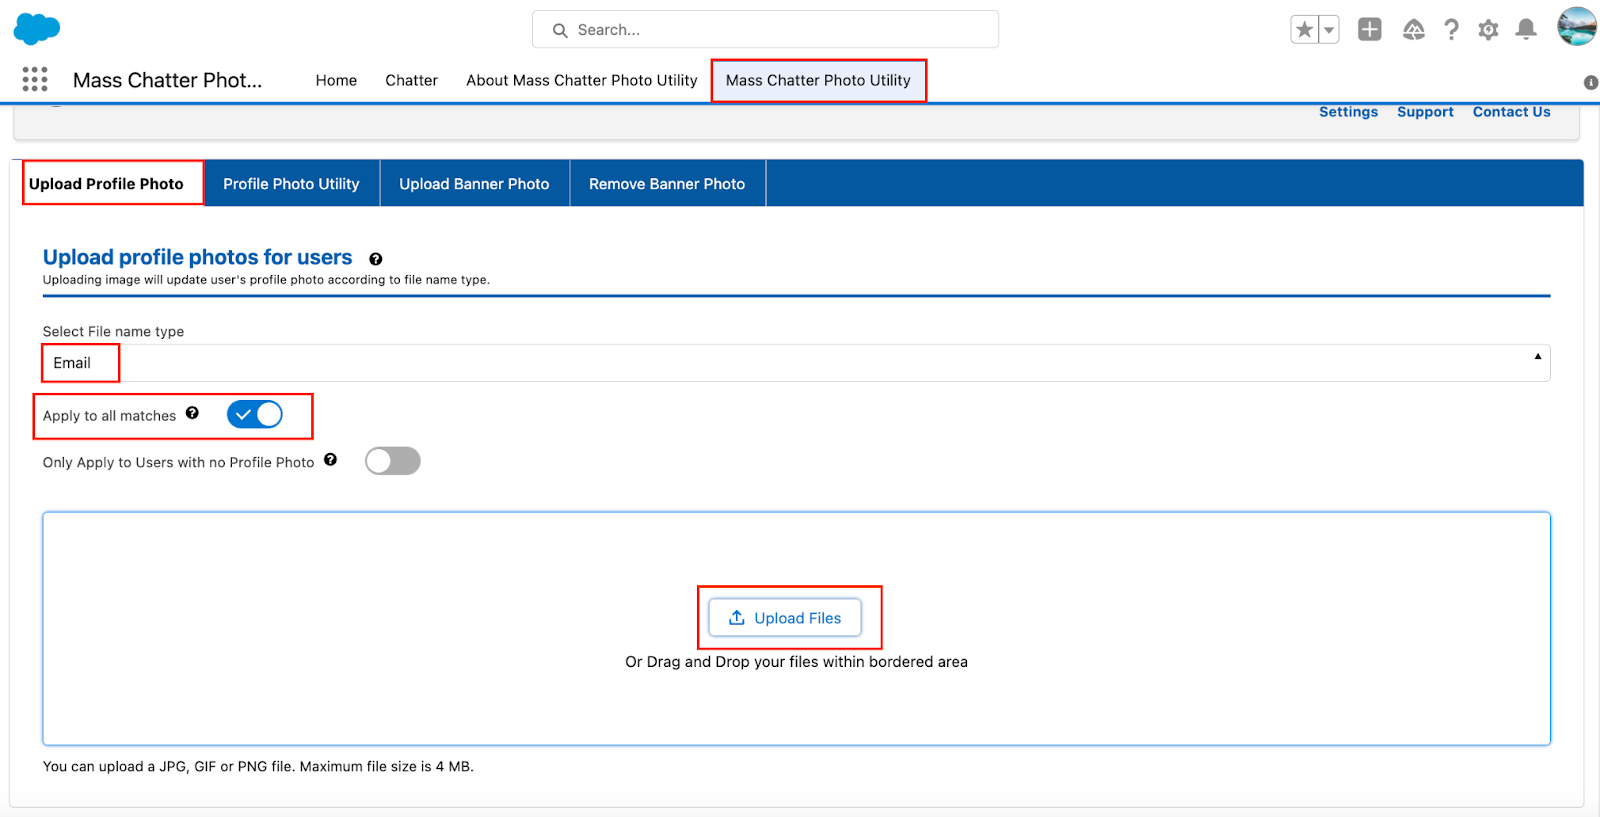Click 'You can upload a JPG, GIF or PNG' note
Screen dimensions: 1600x817
(258, 767)
